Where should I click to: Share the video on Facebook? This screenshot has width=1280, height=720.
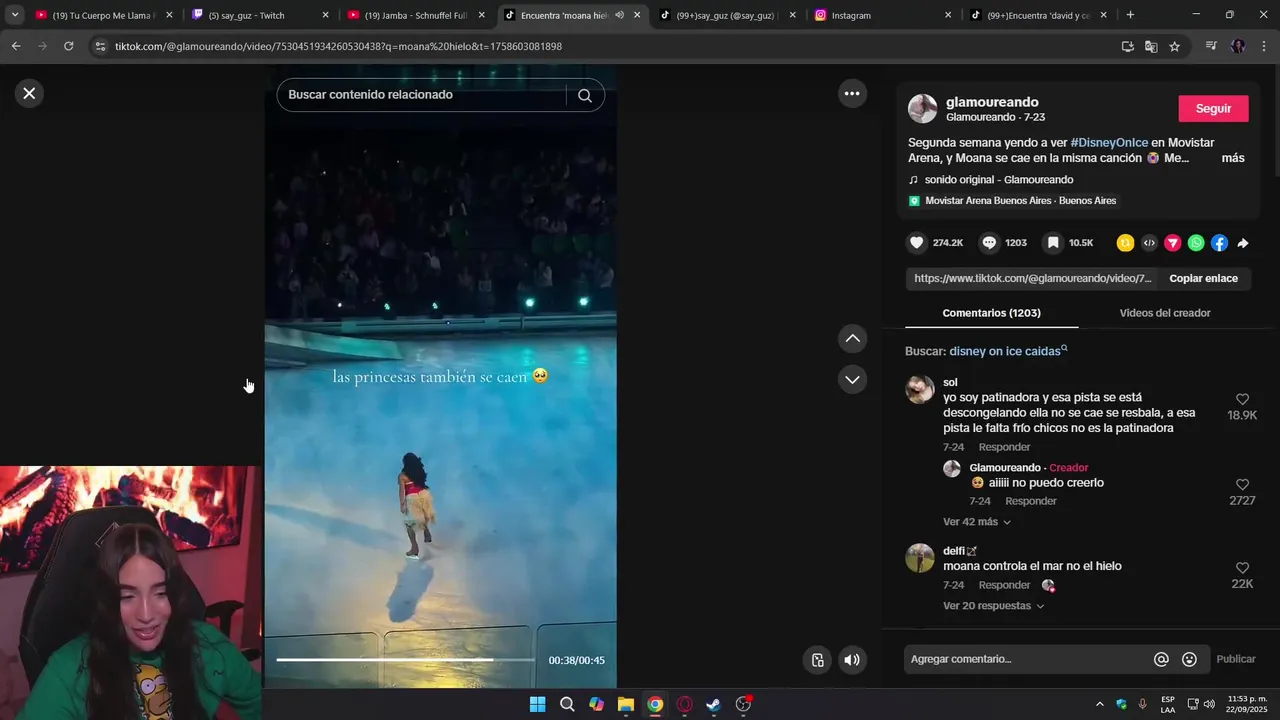(1219, 243)
